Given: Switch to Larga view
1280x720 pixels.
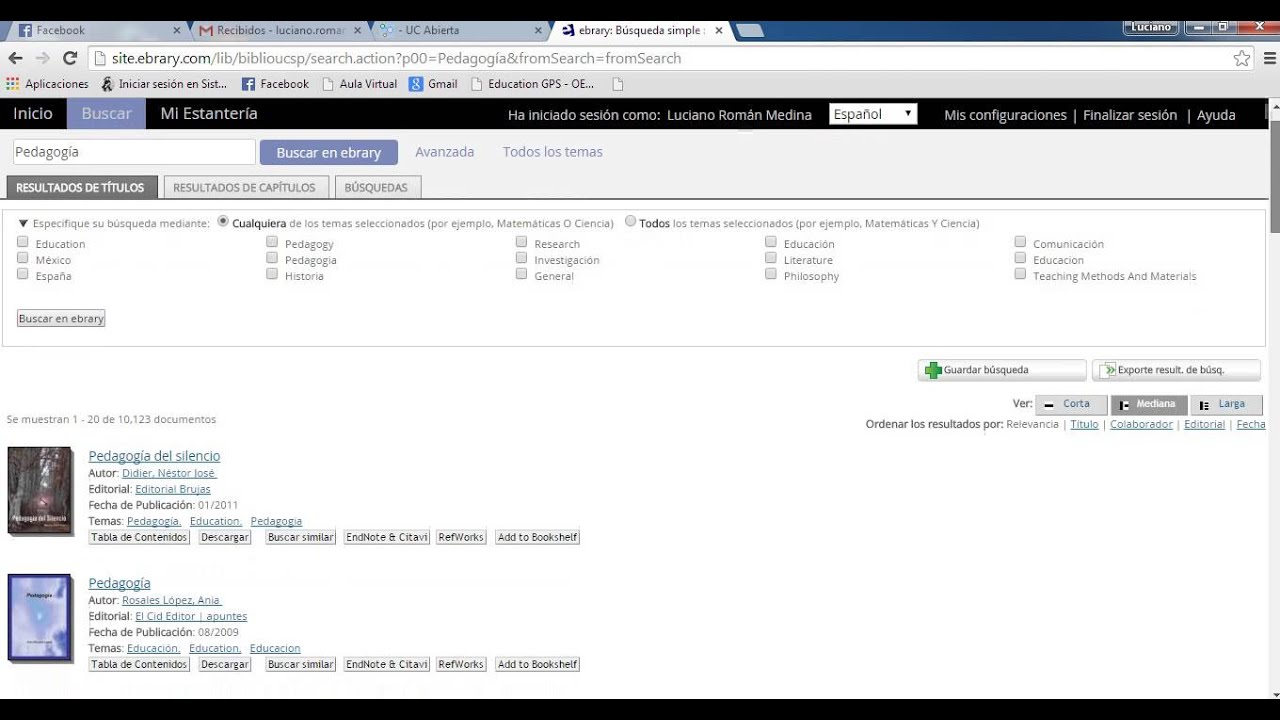Looking at the screenshot, I should point(1226,404).
